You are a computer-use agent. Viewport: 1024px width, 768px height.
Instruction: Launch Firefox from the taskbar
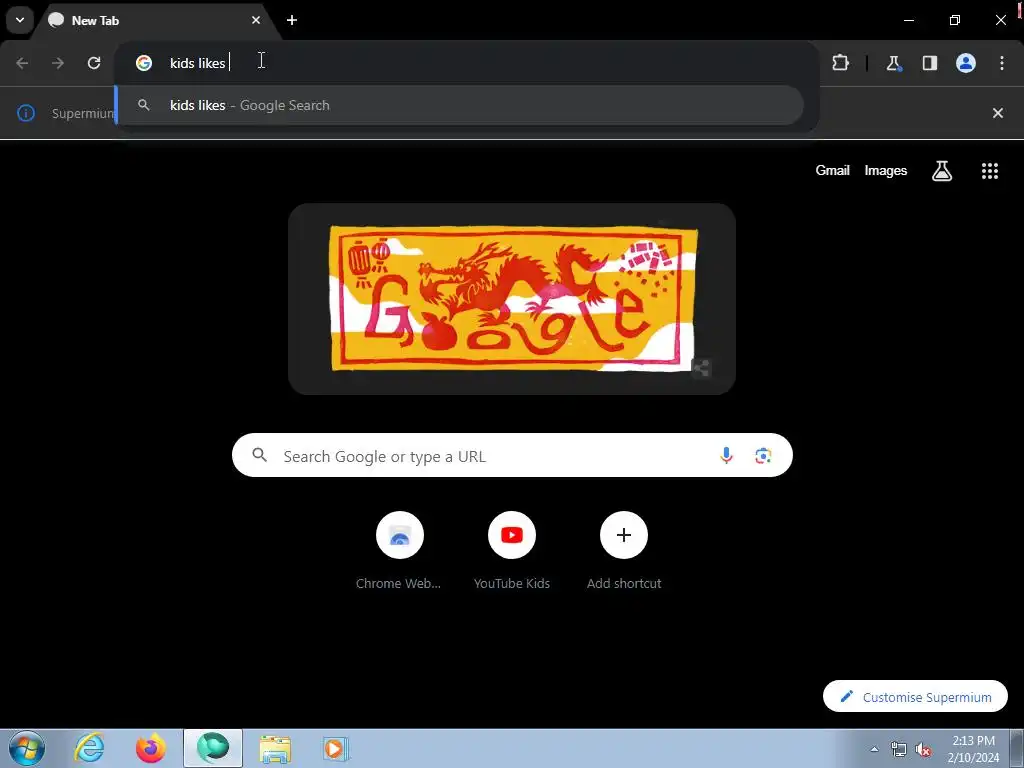[x=150, y=748]
